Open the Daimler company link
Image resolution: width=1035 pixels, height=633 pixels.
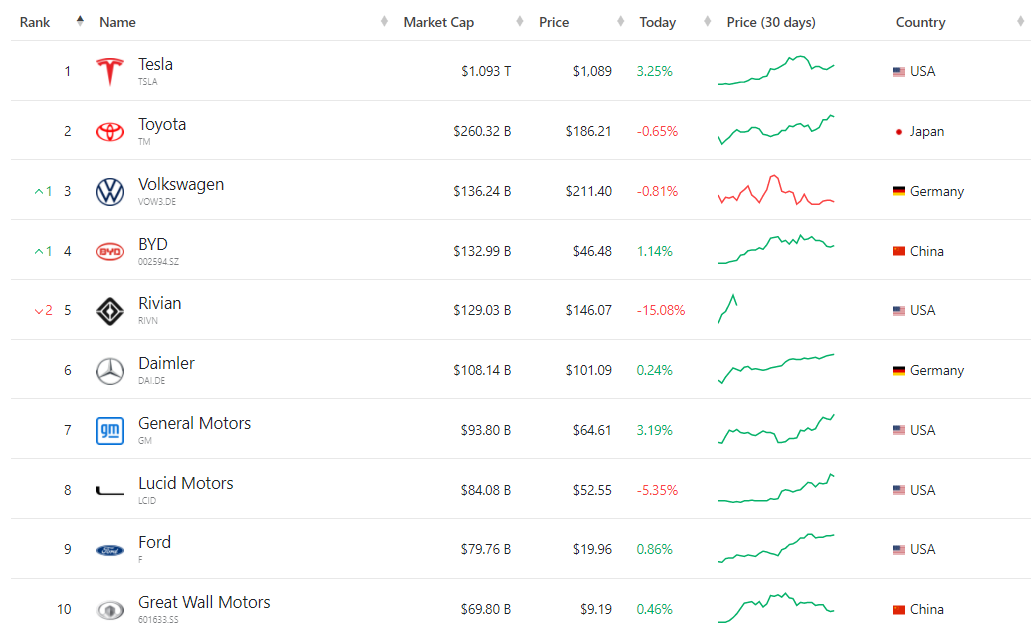[166, 363]
